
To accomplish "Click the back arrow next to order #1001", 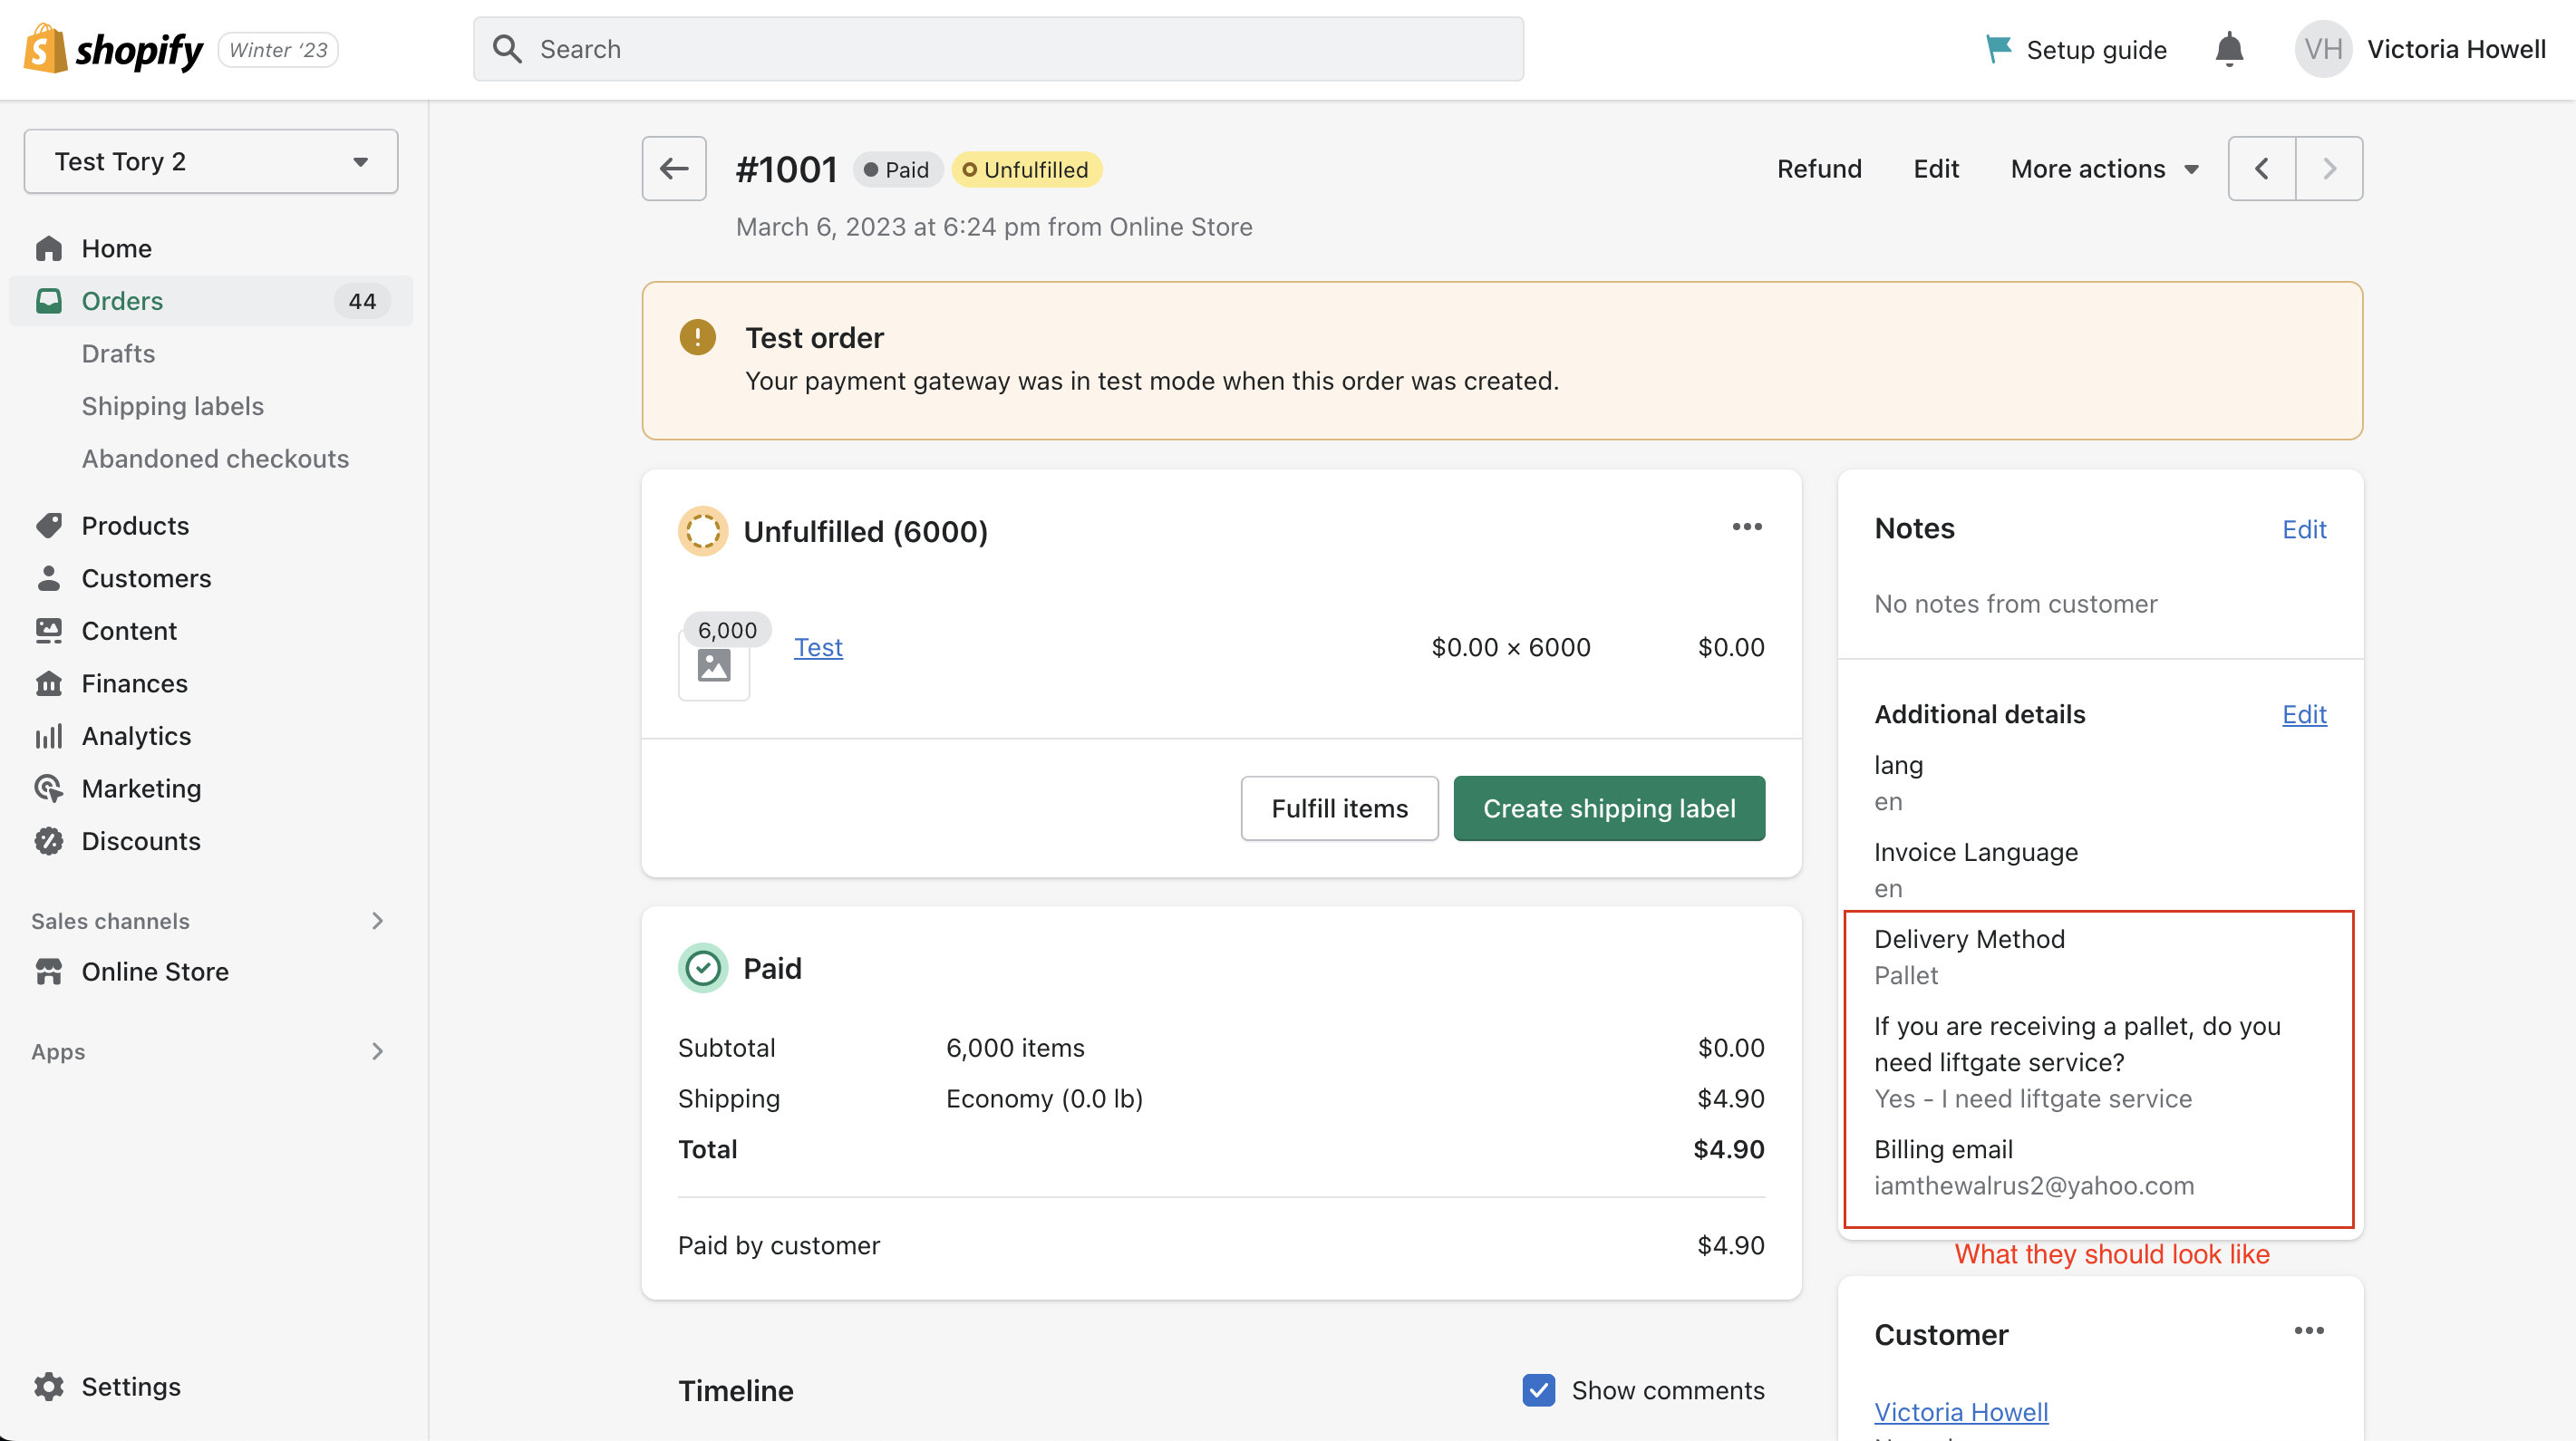I will click(x=674, y=168).
